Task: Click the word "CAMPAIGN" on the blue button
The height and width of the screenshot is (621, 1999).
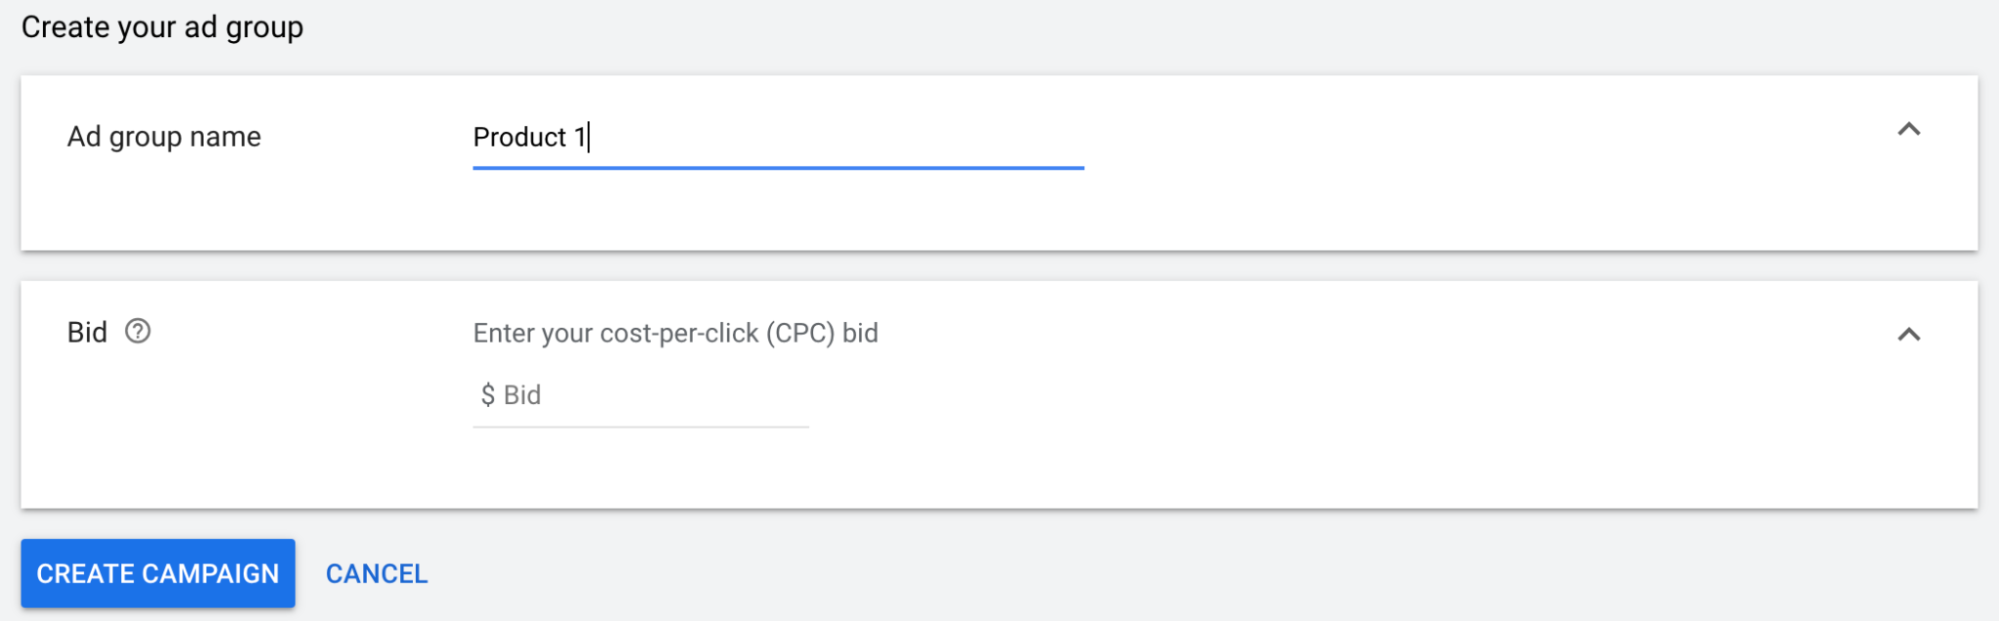Action: [x=210, y=574]
